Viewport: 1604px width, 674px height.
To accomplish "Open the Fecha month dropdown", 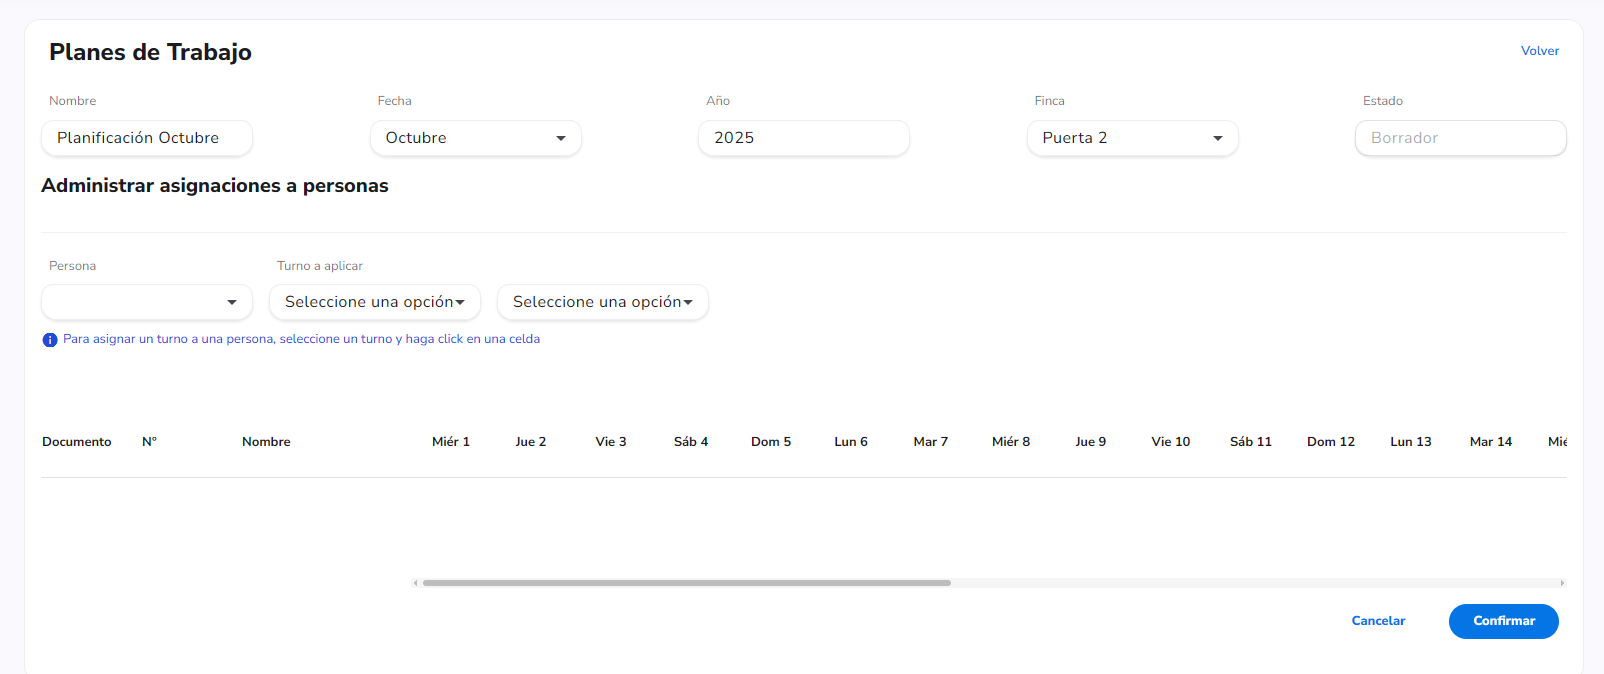I will click(476, 138).
